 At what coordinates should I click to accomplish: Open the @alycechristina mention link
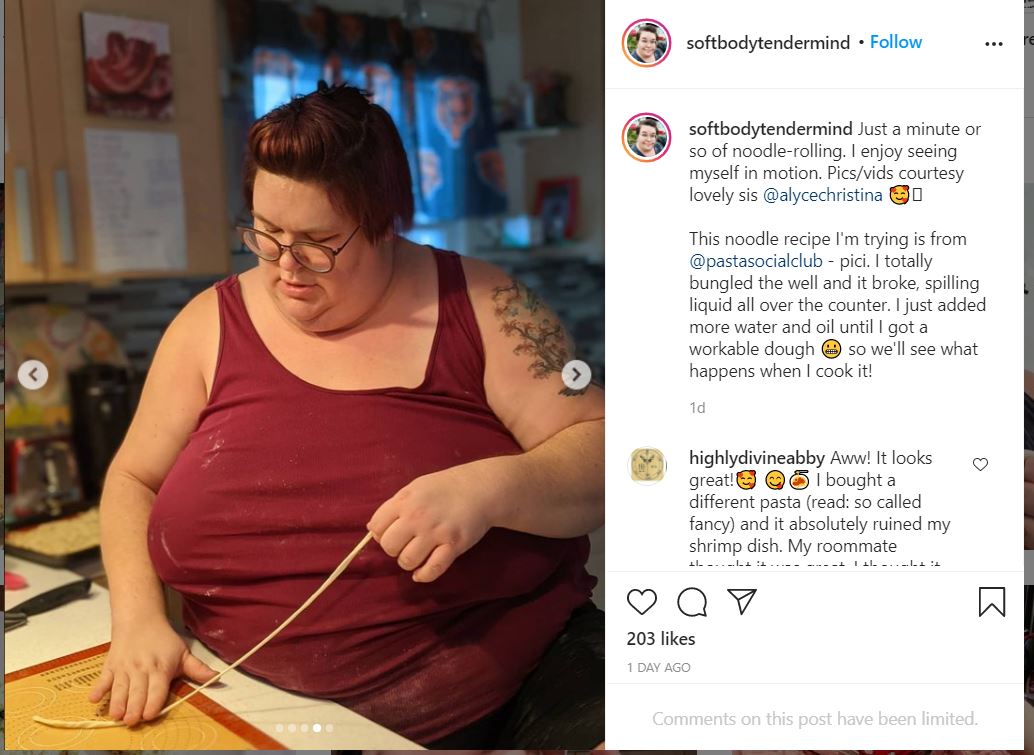coord(822,195)
